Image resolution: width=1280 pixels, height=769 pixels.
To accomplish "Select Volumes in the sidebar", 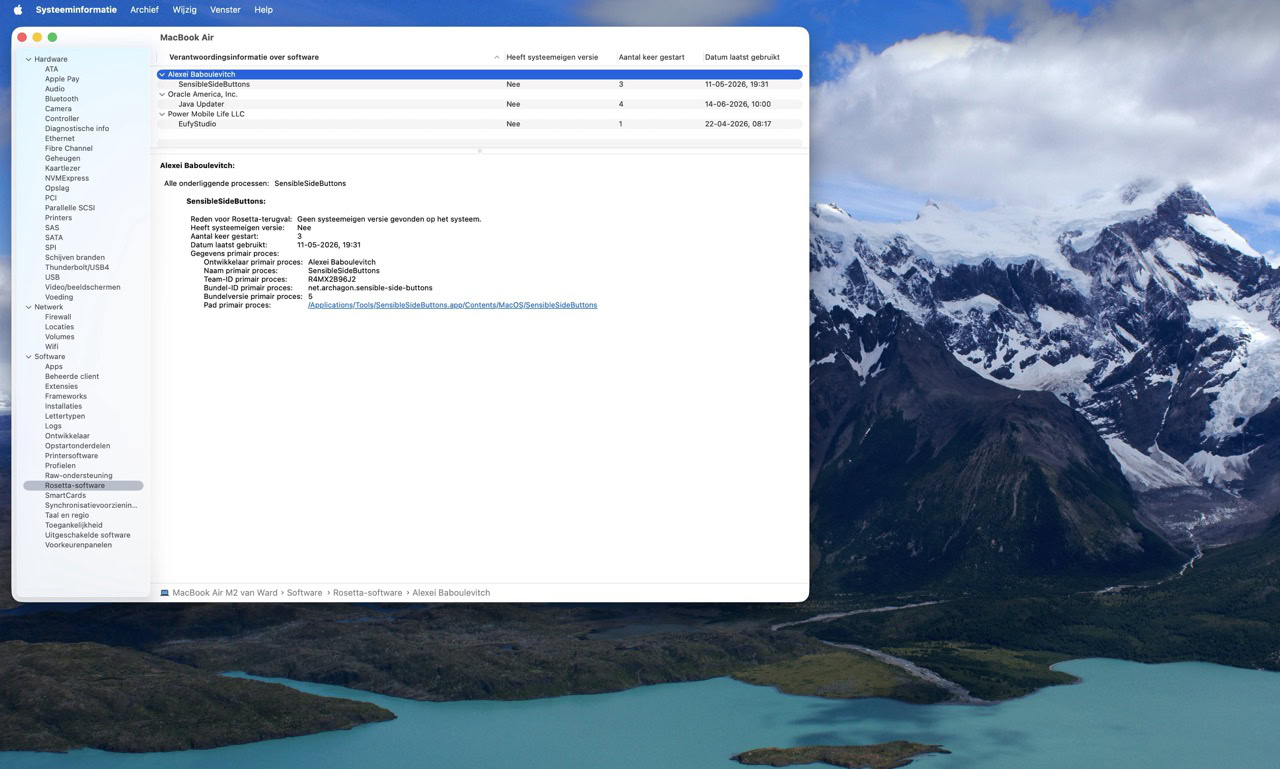I will [59, 337].
